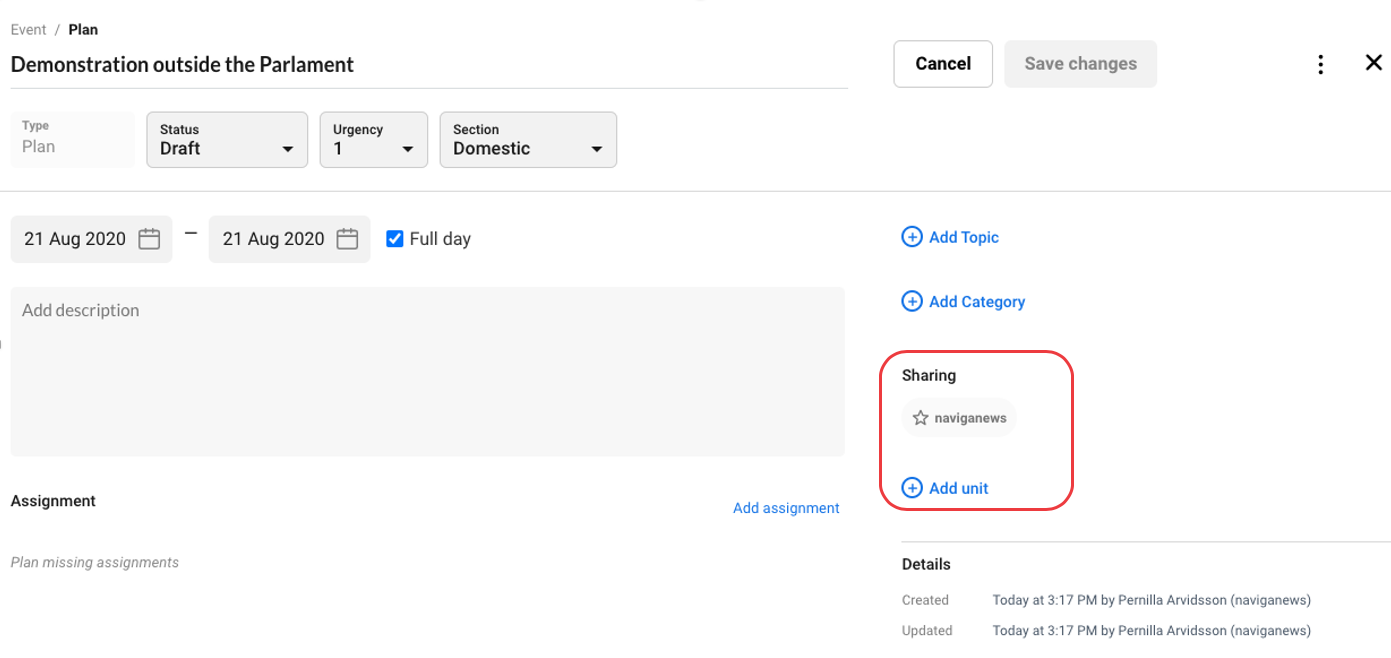
Task: Open the Status dropdown showing Draft
Action: pyautogui.click(x=227, y=139)
